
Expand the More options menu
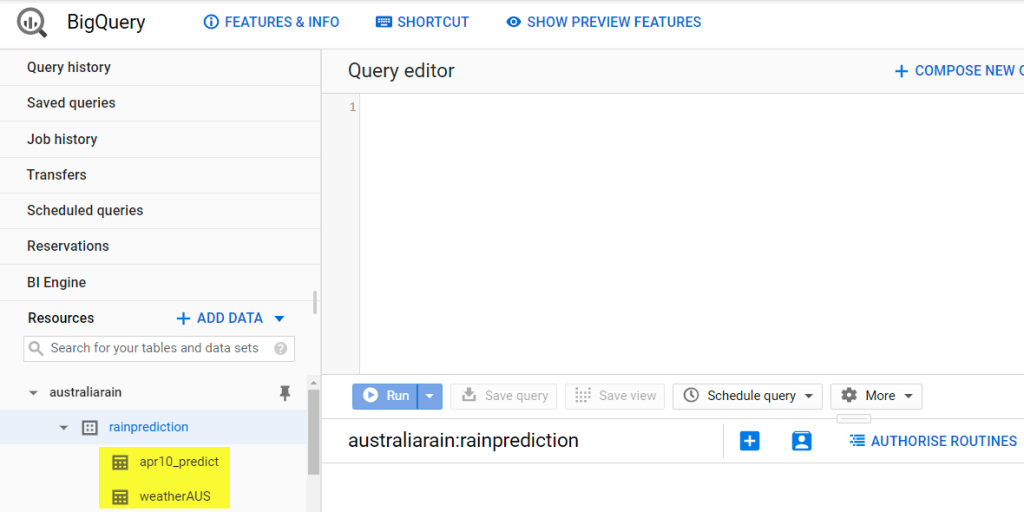(x=877, y=396)
